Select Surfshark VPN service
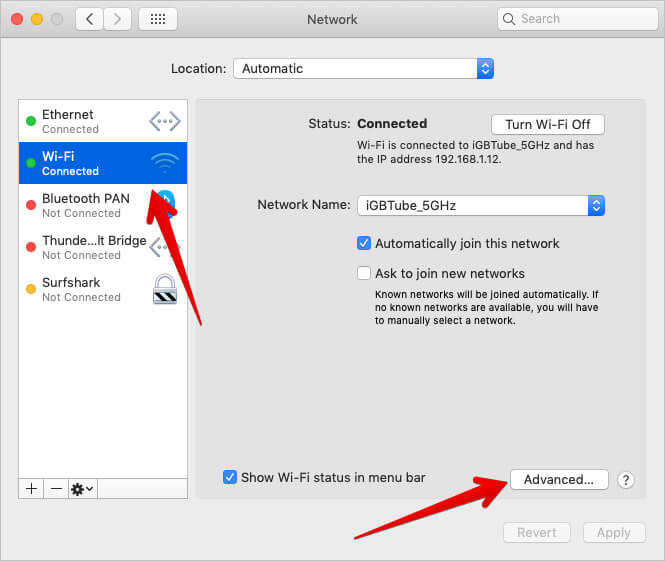 [x=103, y=289]
